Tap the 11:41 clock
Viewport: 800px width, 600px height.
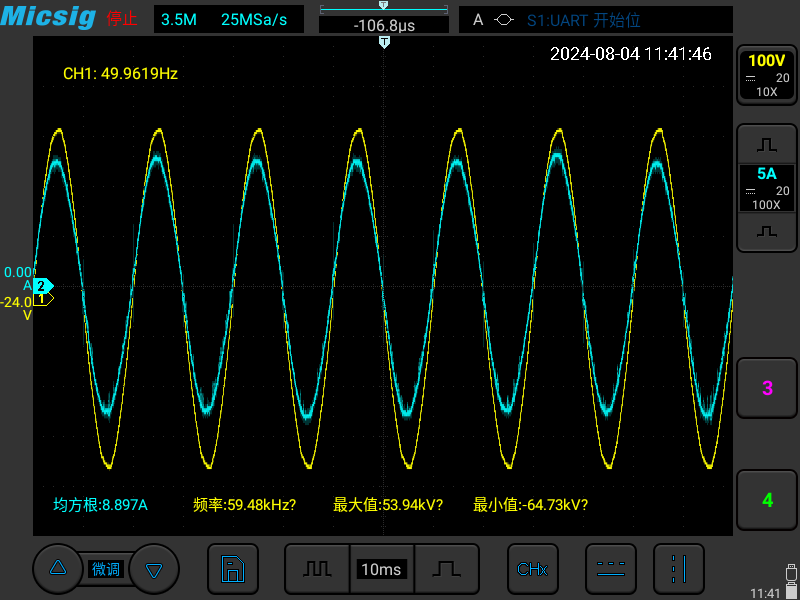tap(766, 593)
